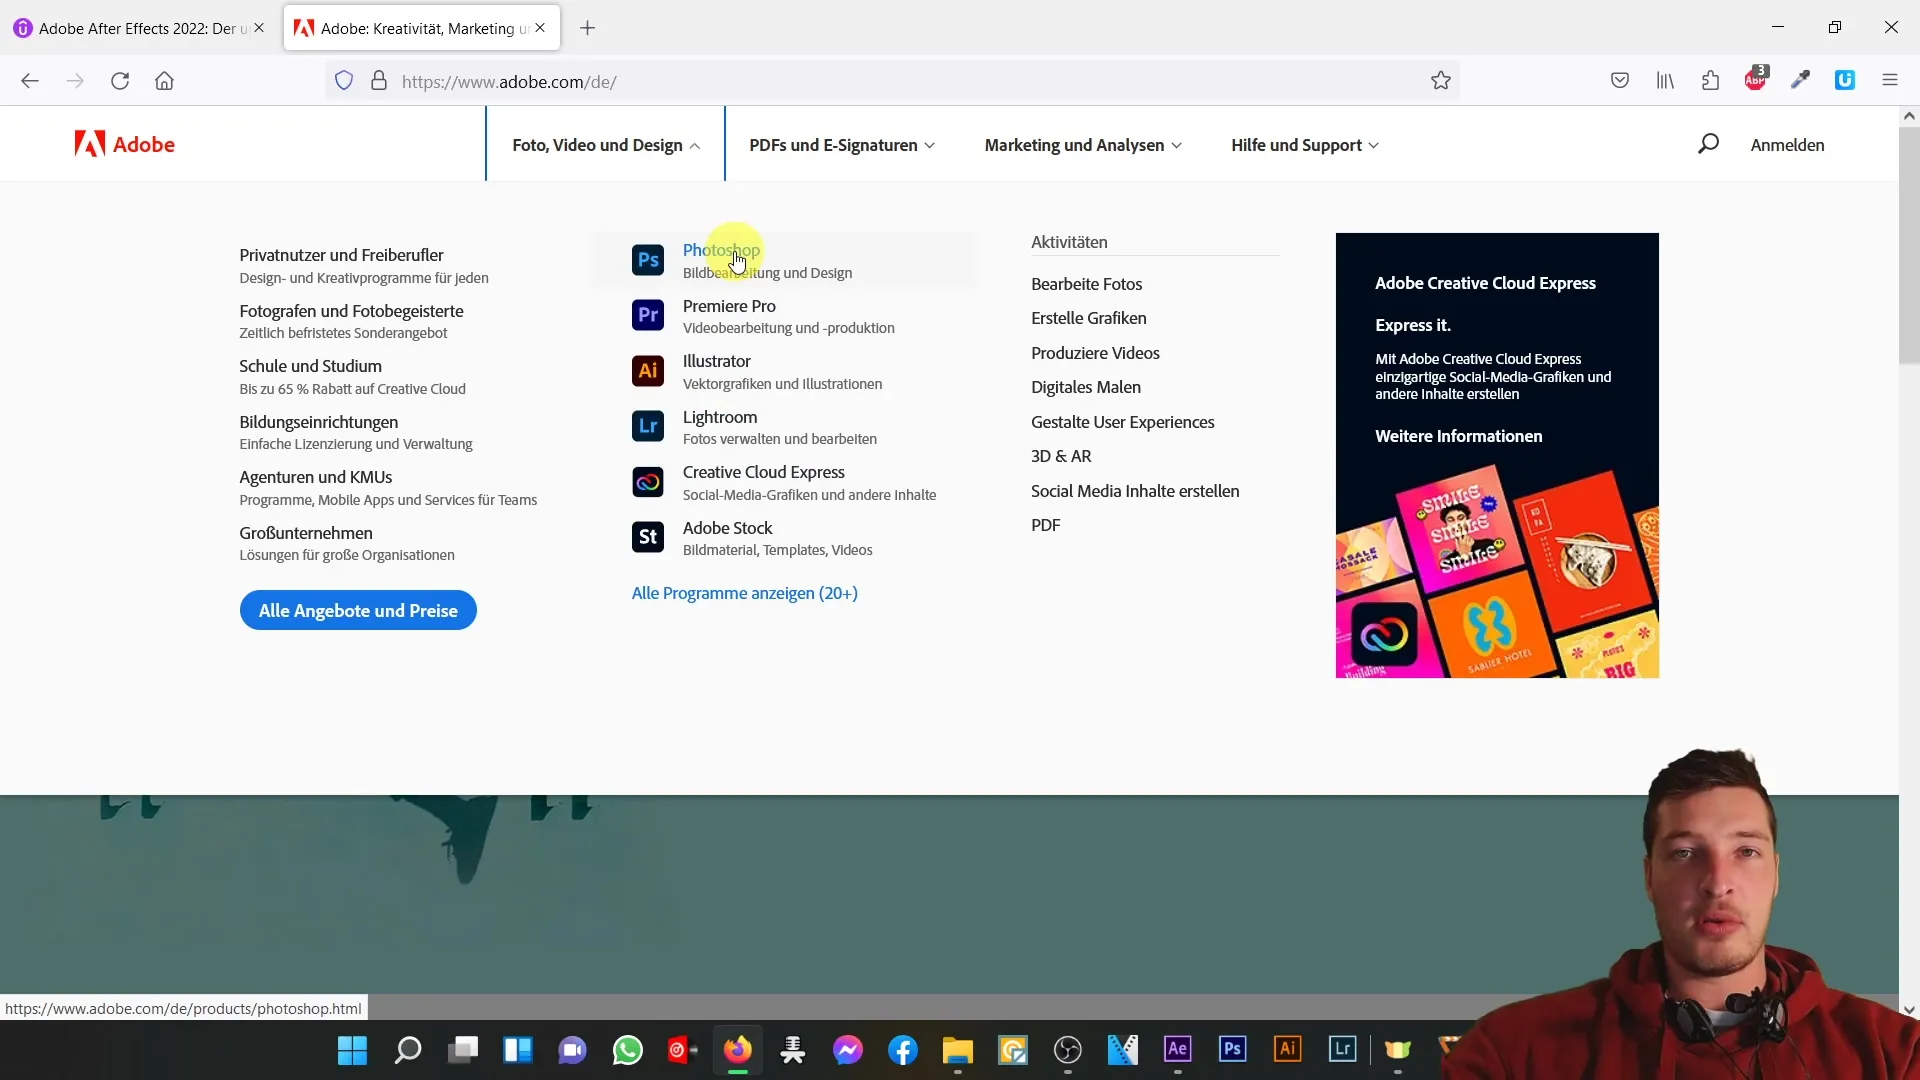Open Firefox application menu hamburger
This screenshot has width=1920, height=1080.
click(1890, 81)
